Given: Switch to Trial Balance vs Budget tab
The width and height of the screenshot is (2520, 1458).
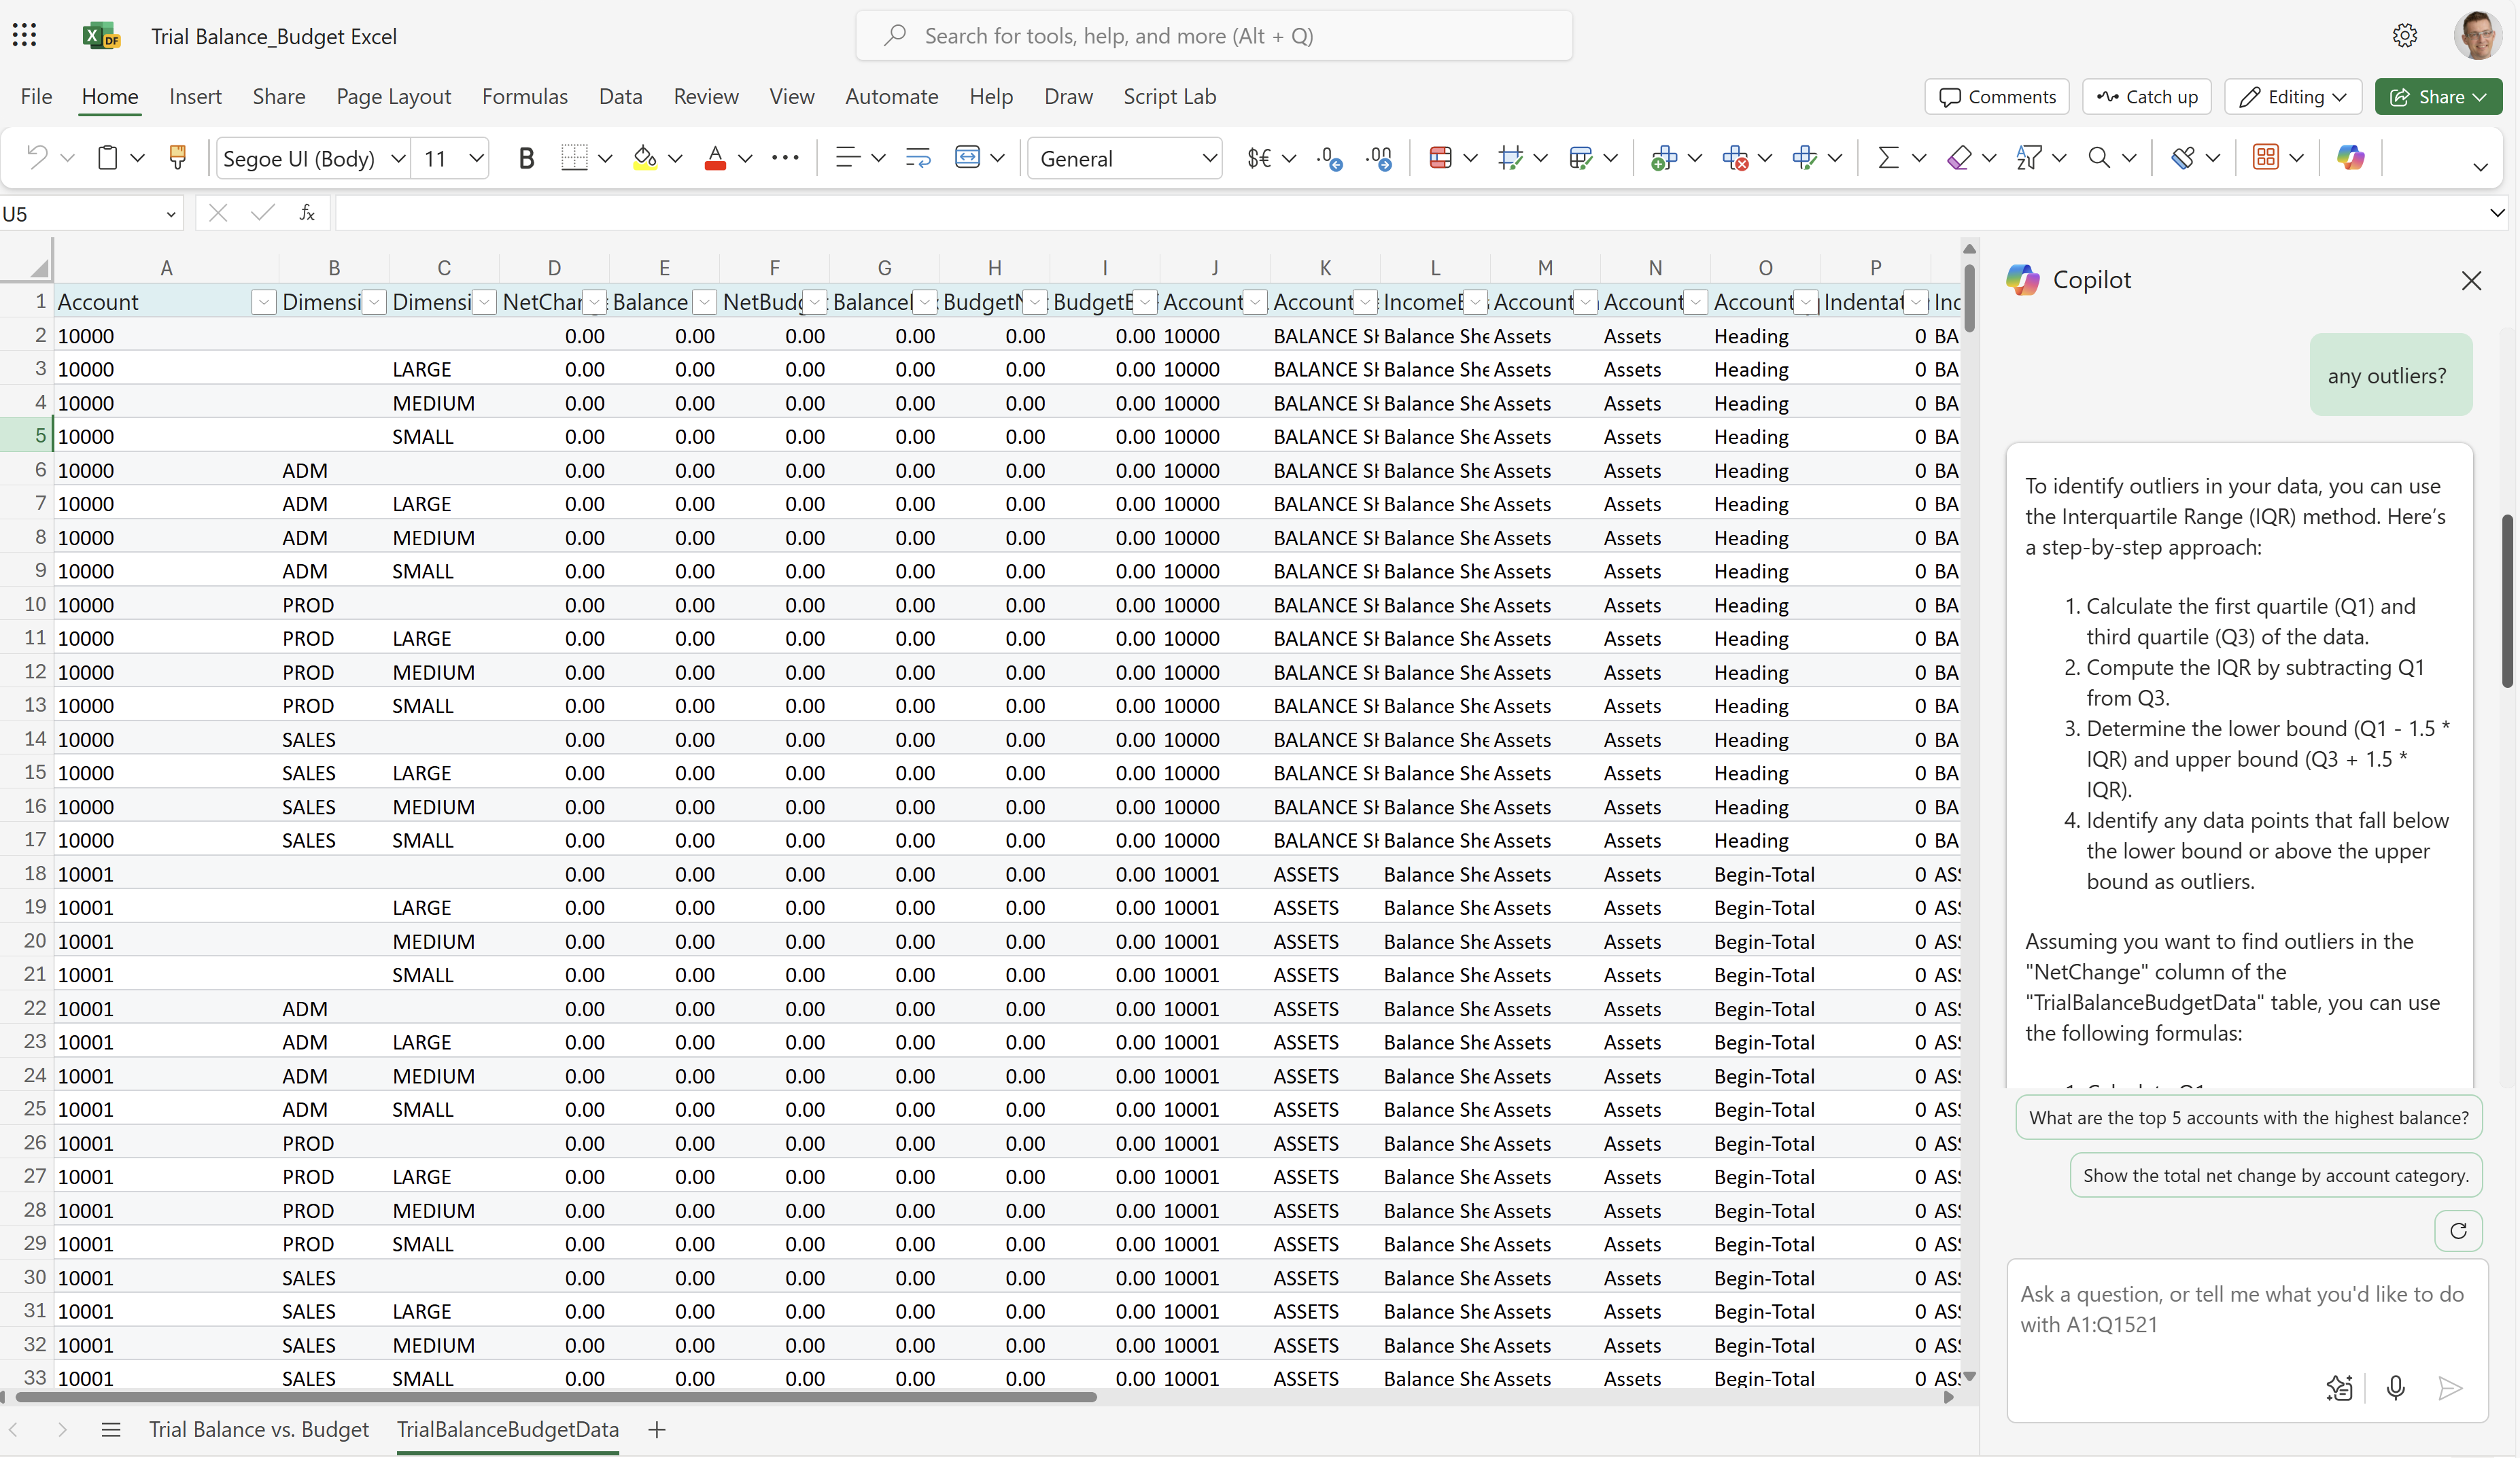Looking at the screenshot, I should tap(258, 1429).
